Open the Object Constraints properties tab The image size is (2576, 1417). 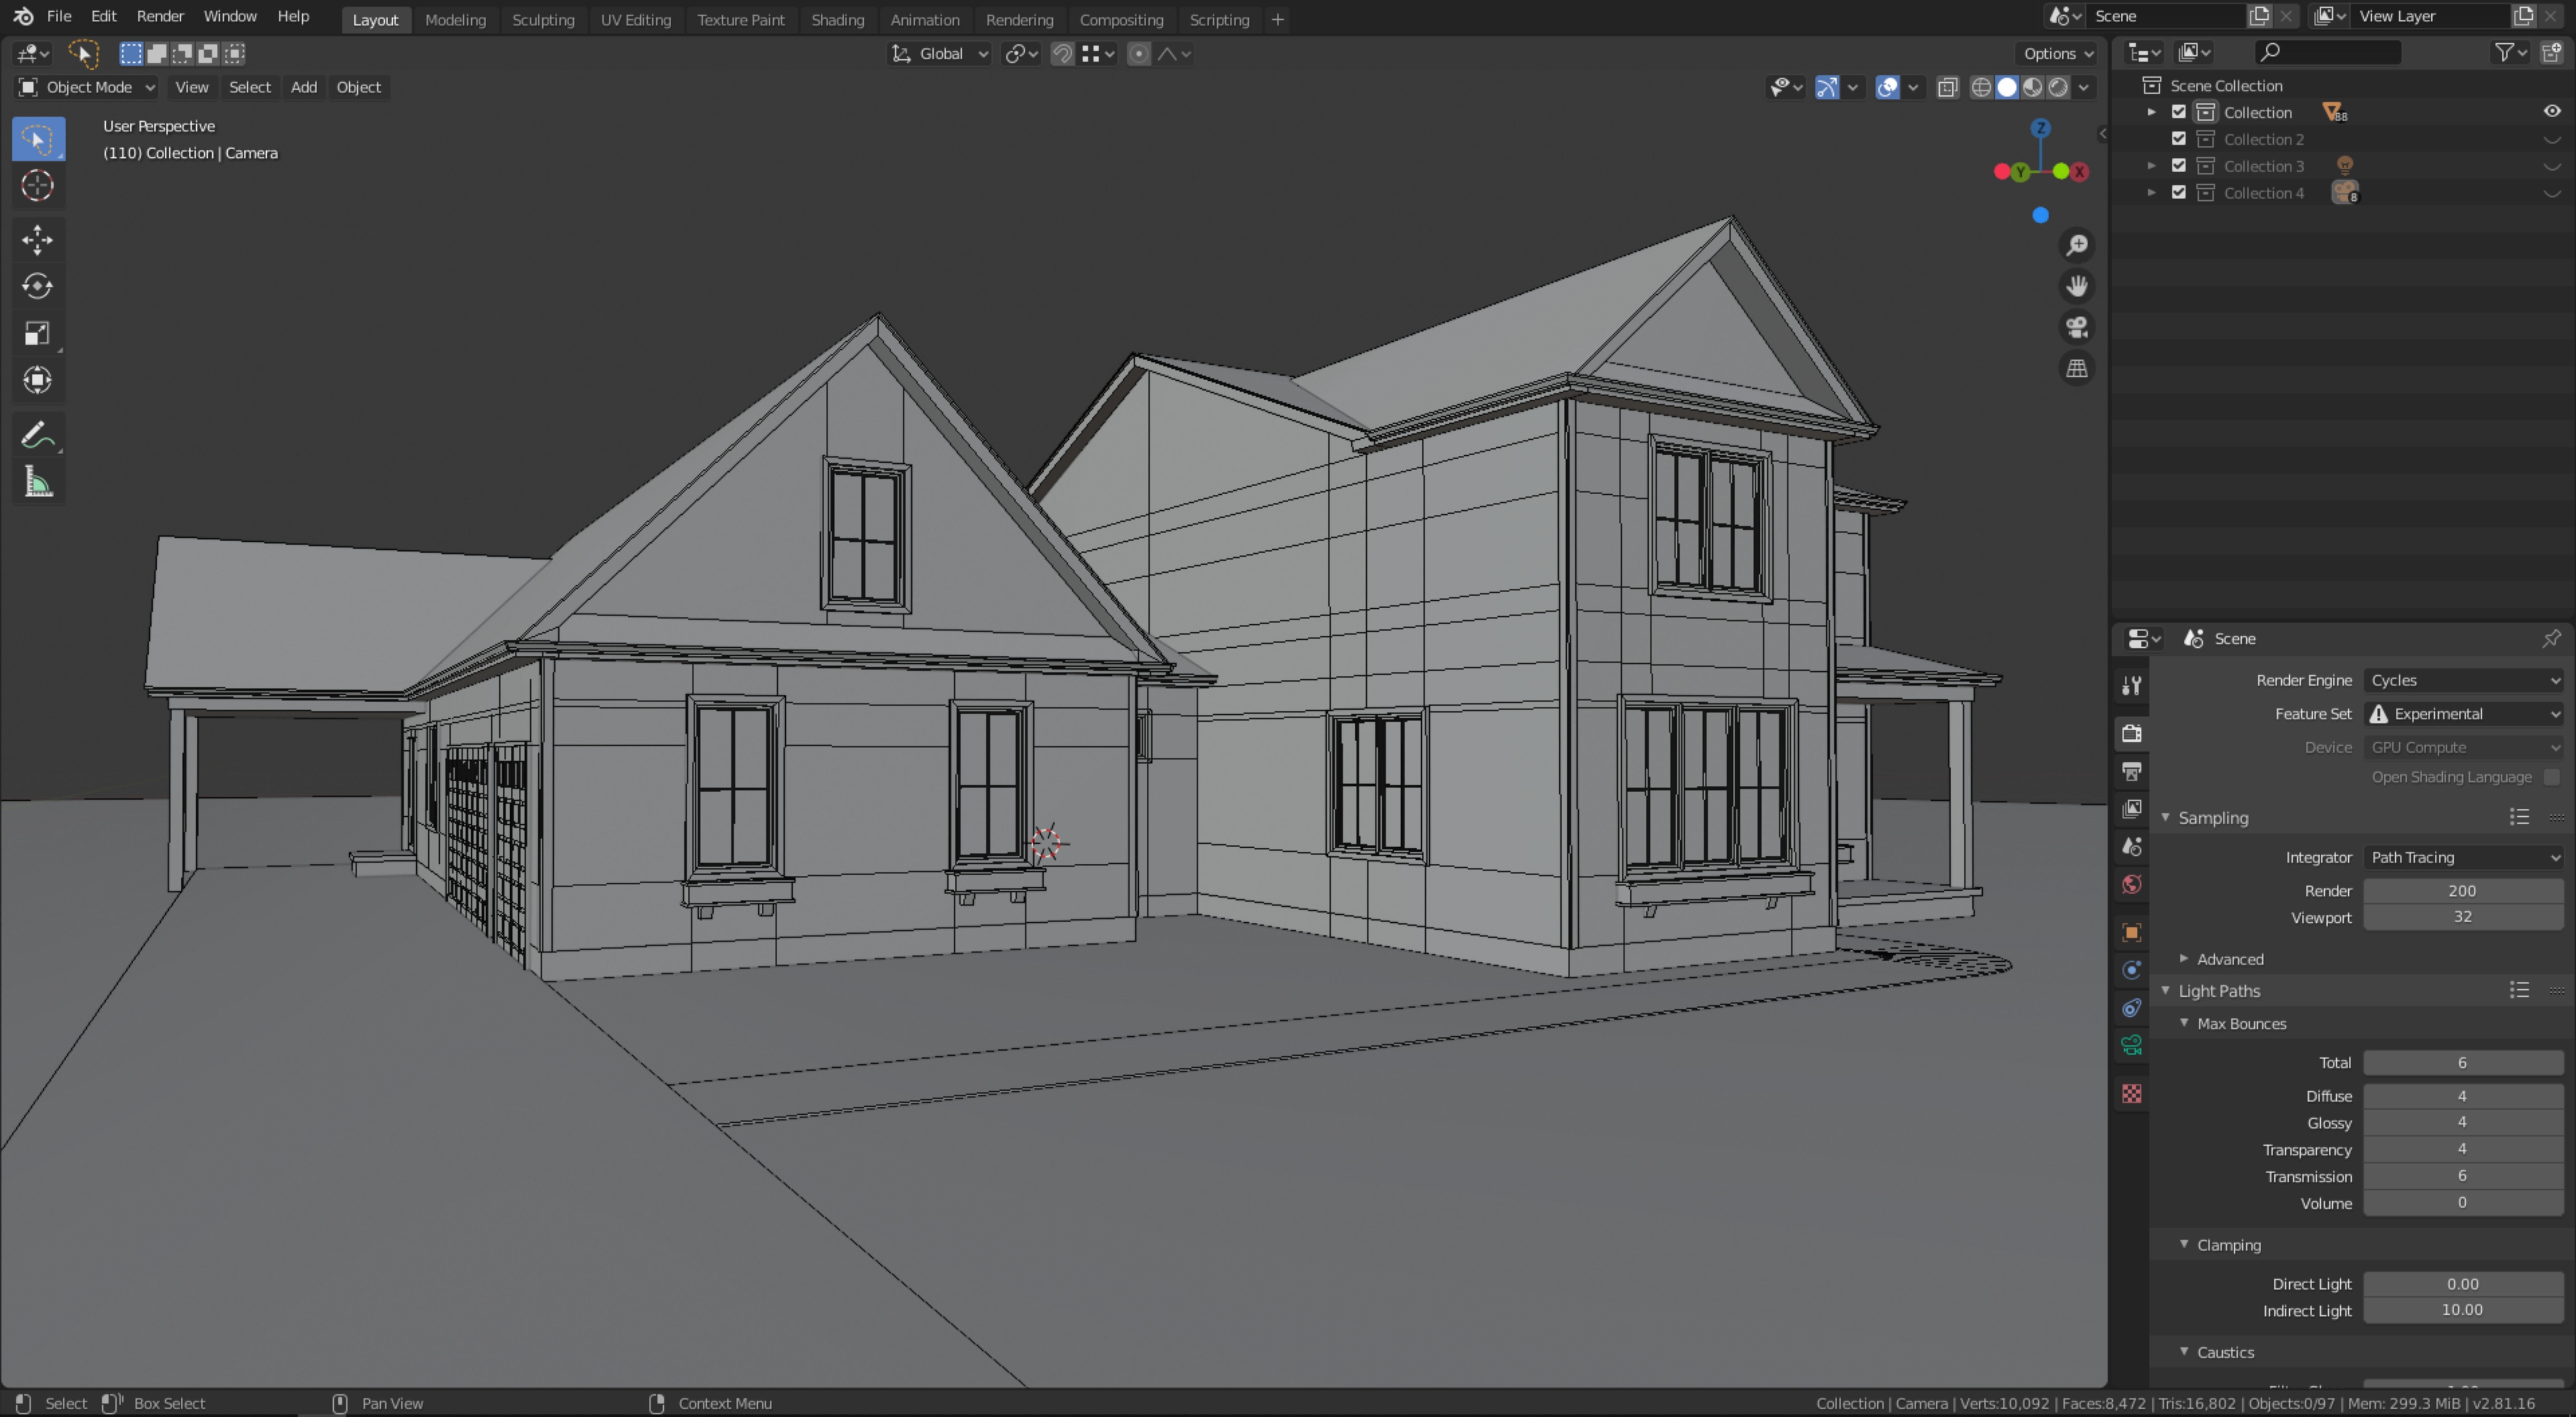[x=2131, y=1008]
